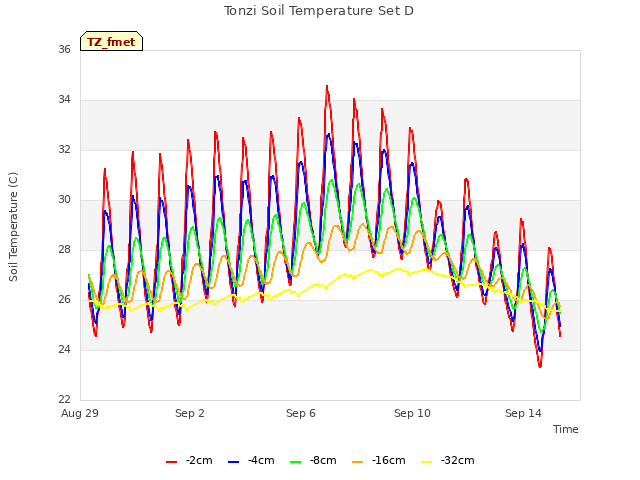The image size is (640, 480).
Task: Click the TZ_fmet label box
Action: 111,41
